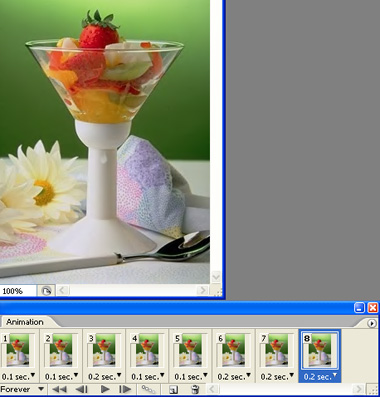Open frame 6 delay time dropdown

pos(233,377)
